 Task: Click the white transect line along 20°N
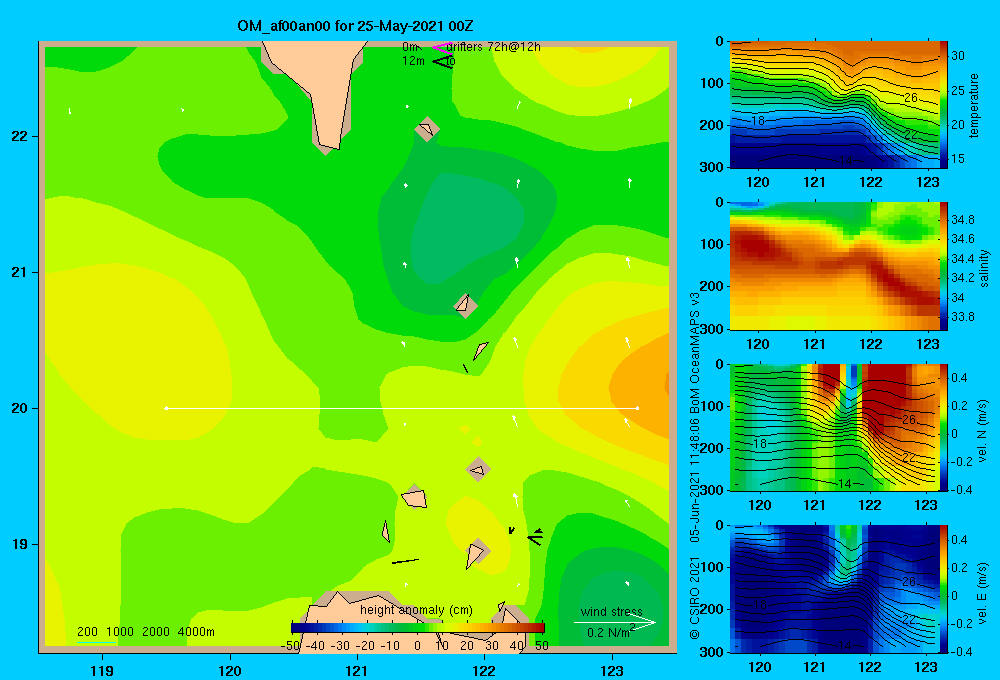click(x=402, y=408)
